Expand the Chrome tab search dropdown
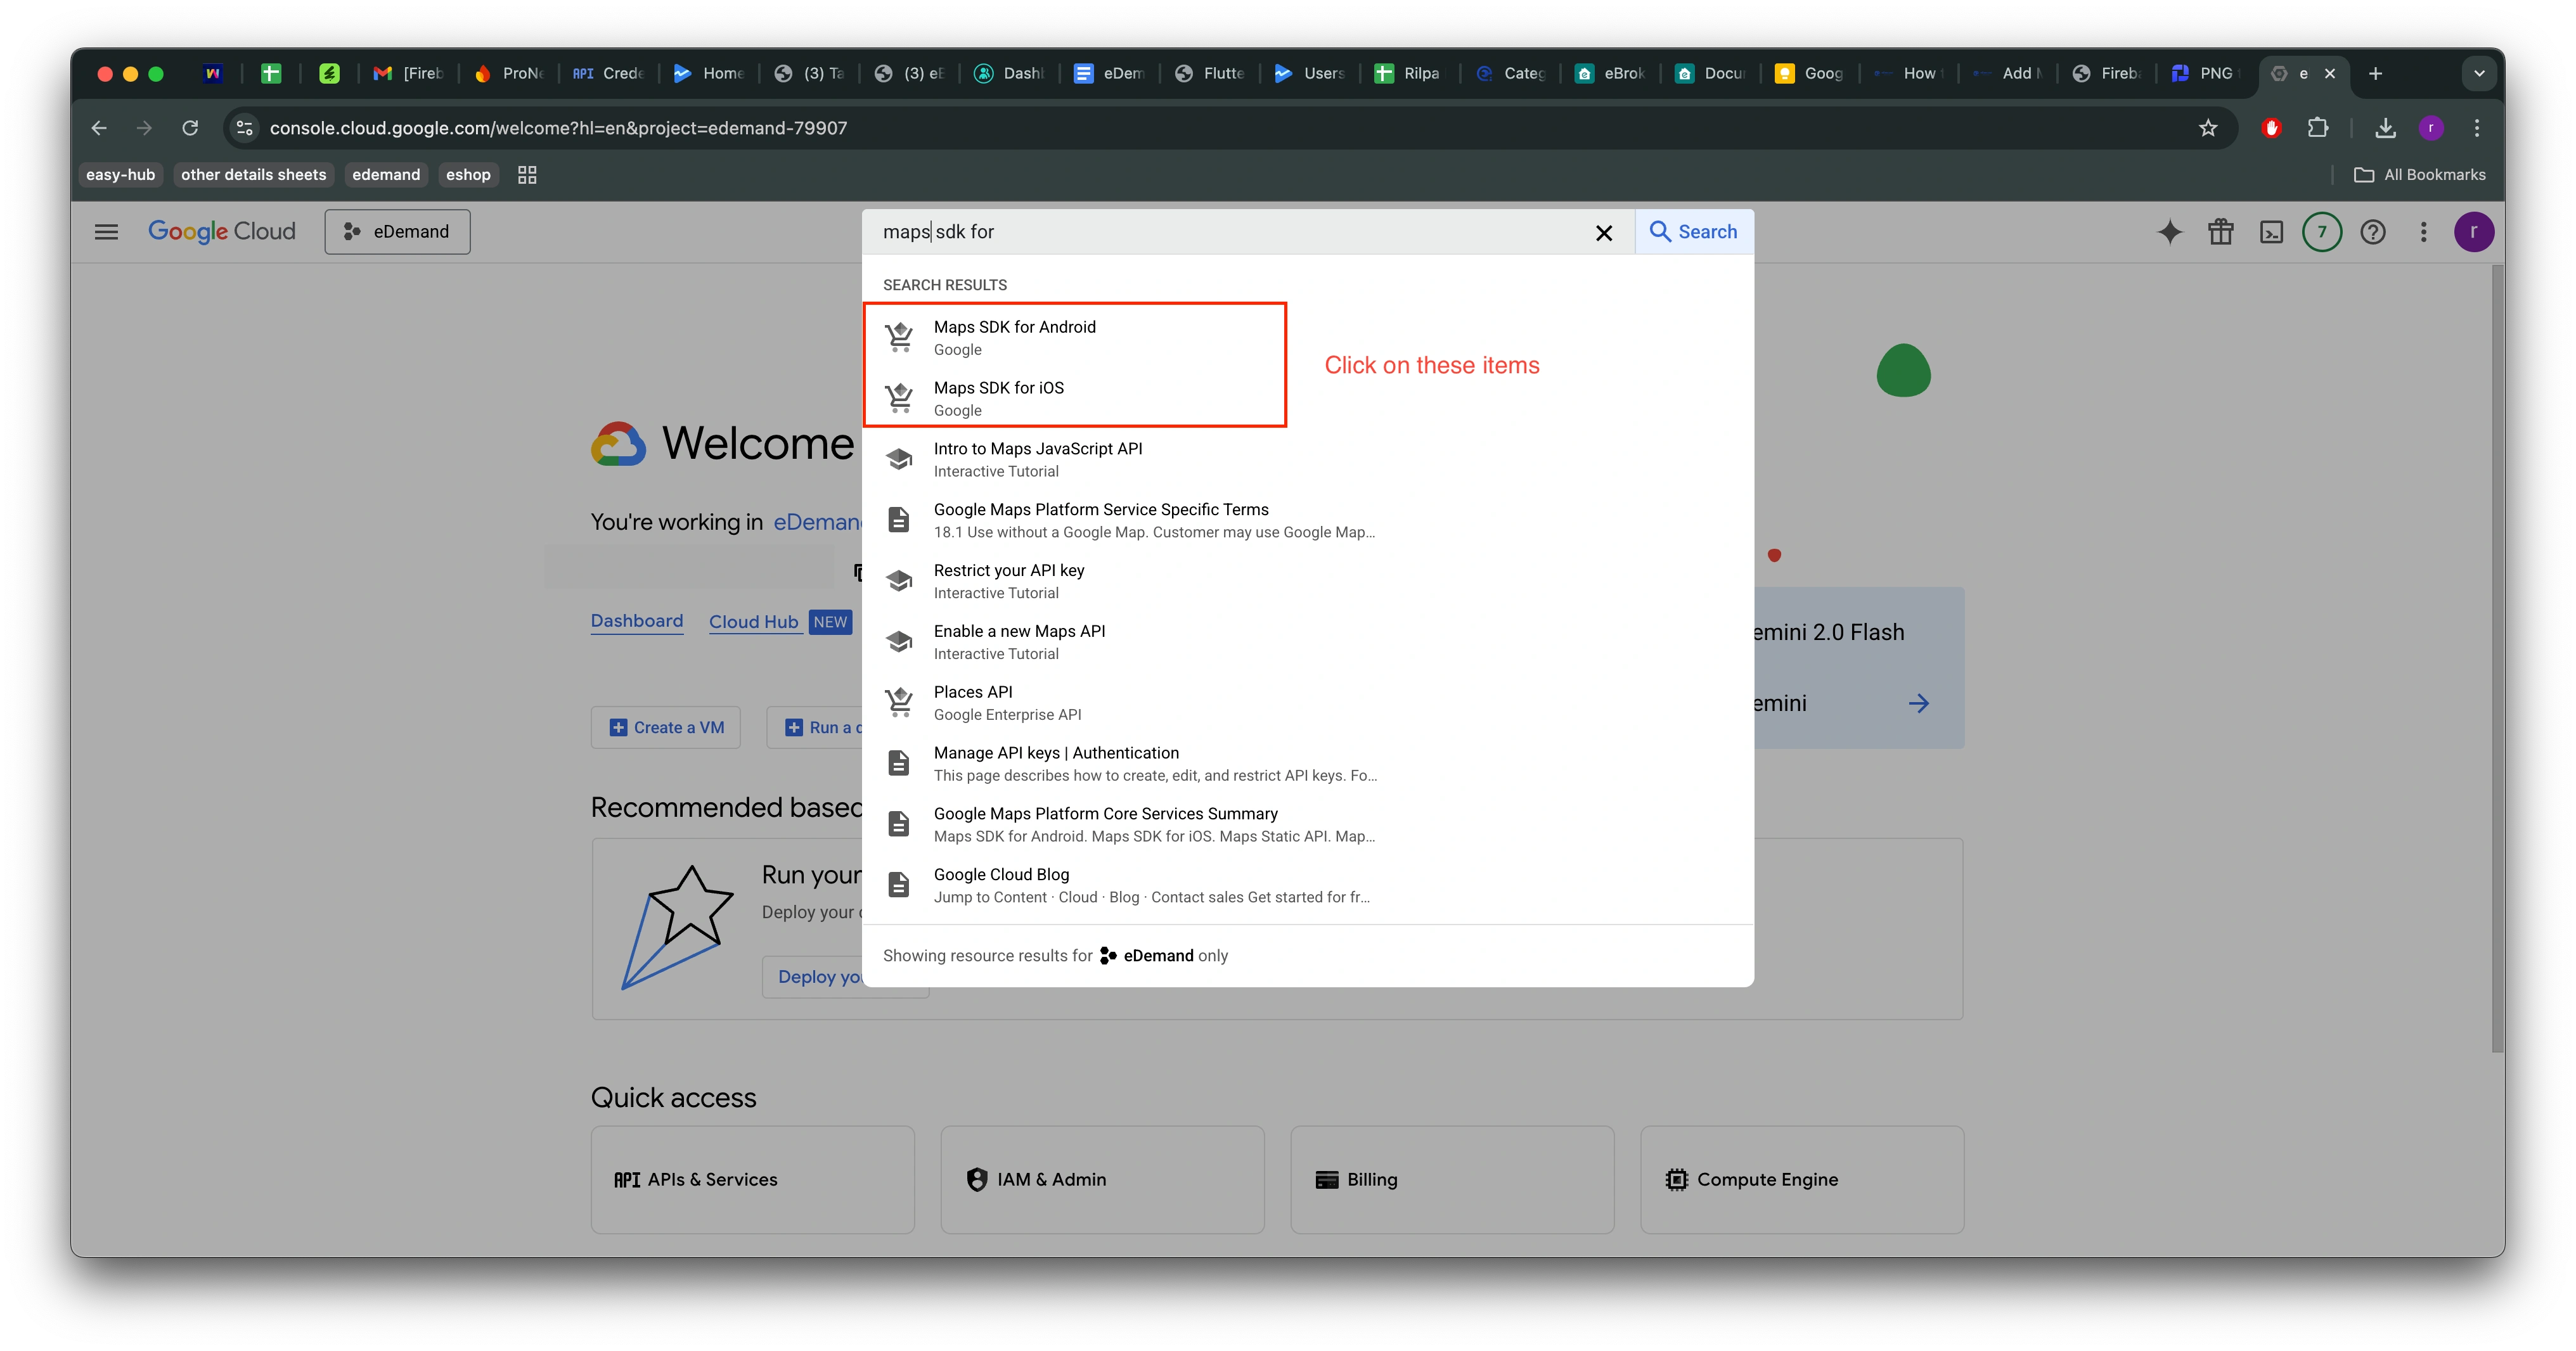 [2479, 73]
